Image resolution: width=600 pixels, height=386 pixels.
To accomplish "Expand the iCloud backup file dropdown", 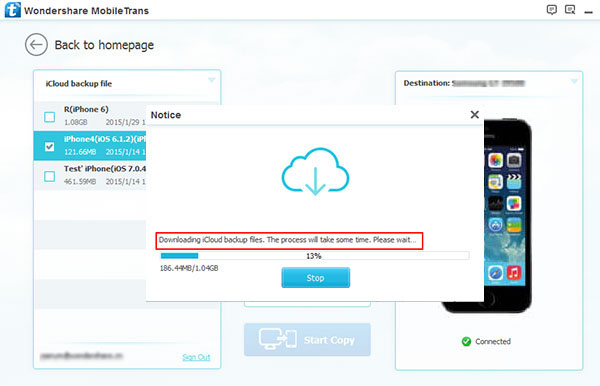I will (x=212, y=80).
